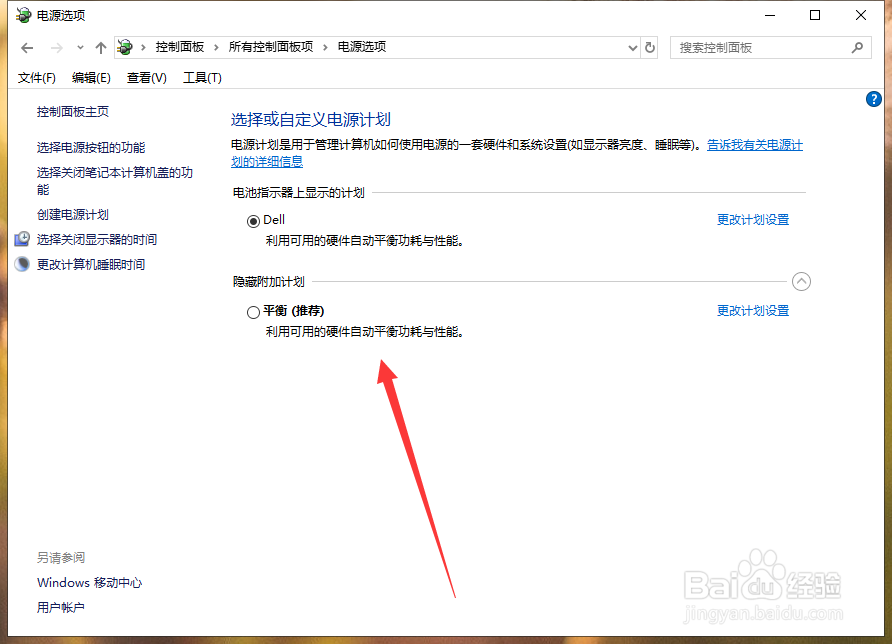The image size is (892, 644).
Task: Open 选择关闭显示器的时间 link
Action: tap(97, 240)
